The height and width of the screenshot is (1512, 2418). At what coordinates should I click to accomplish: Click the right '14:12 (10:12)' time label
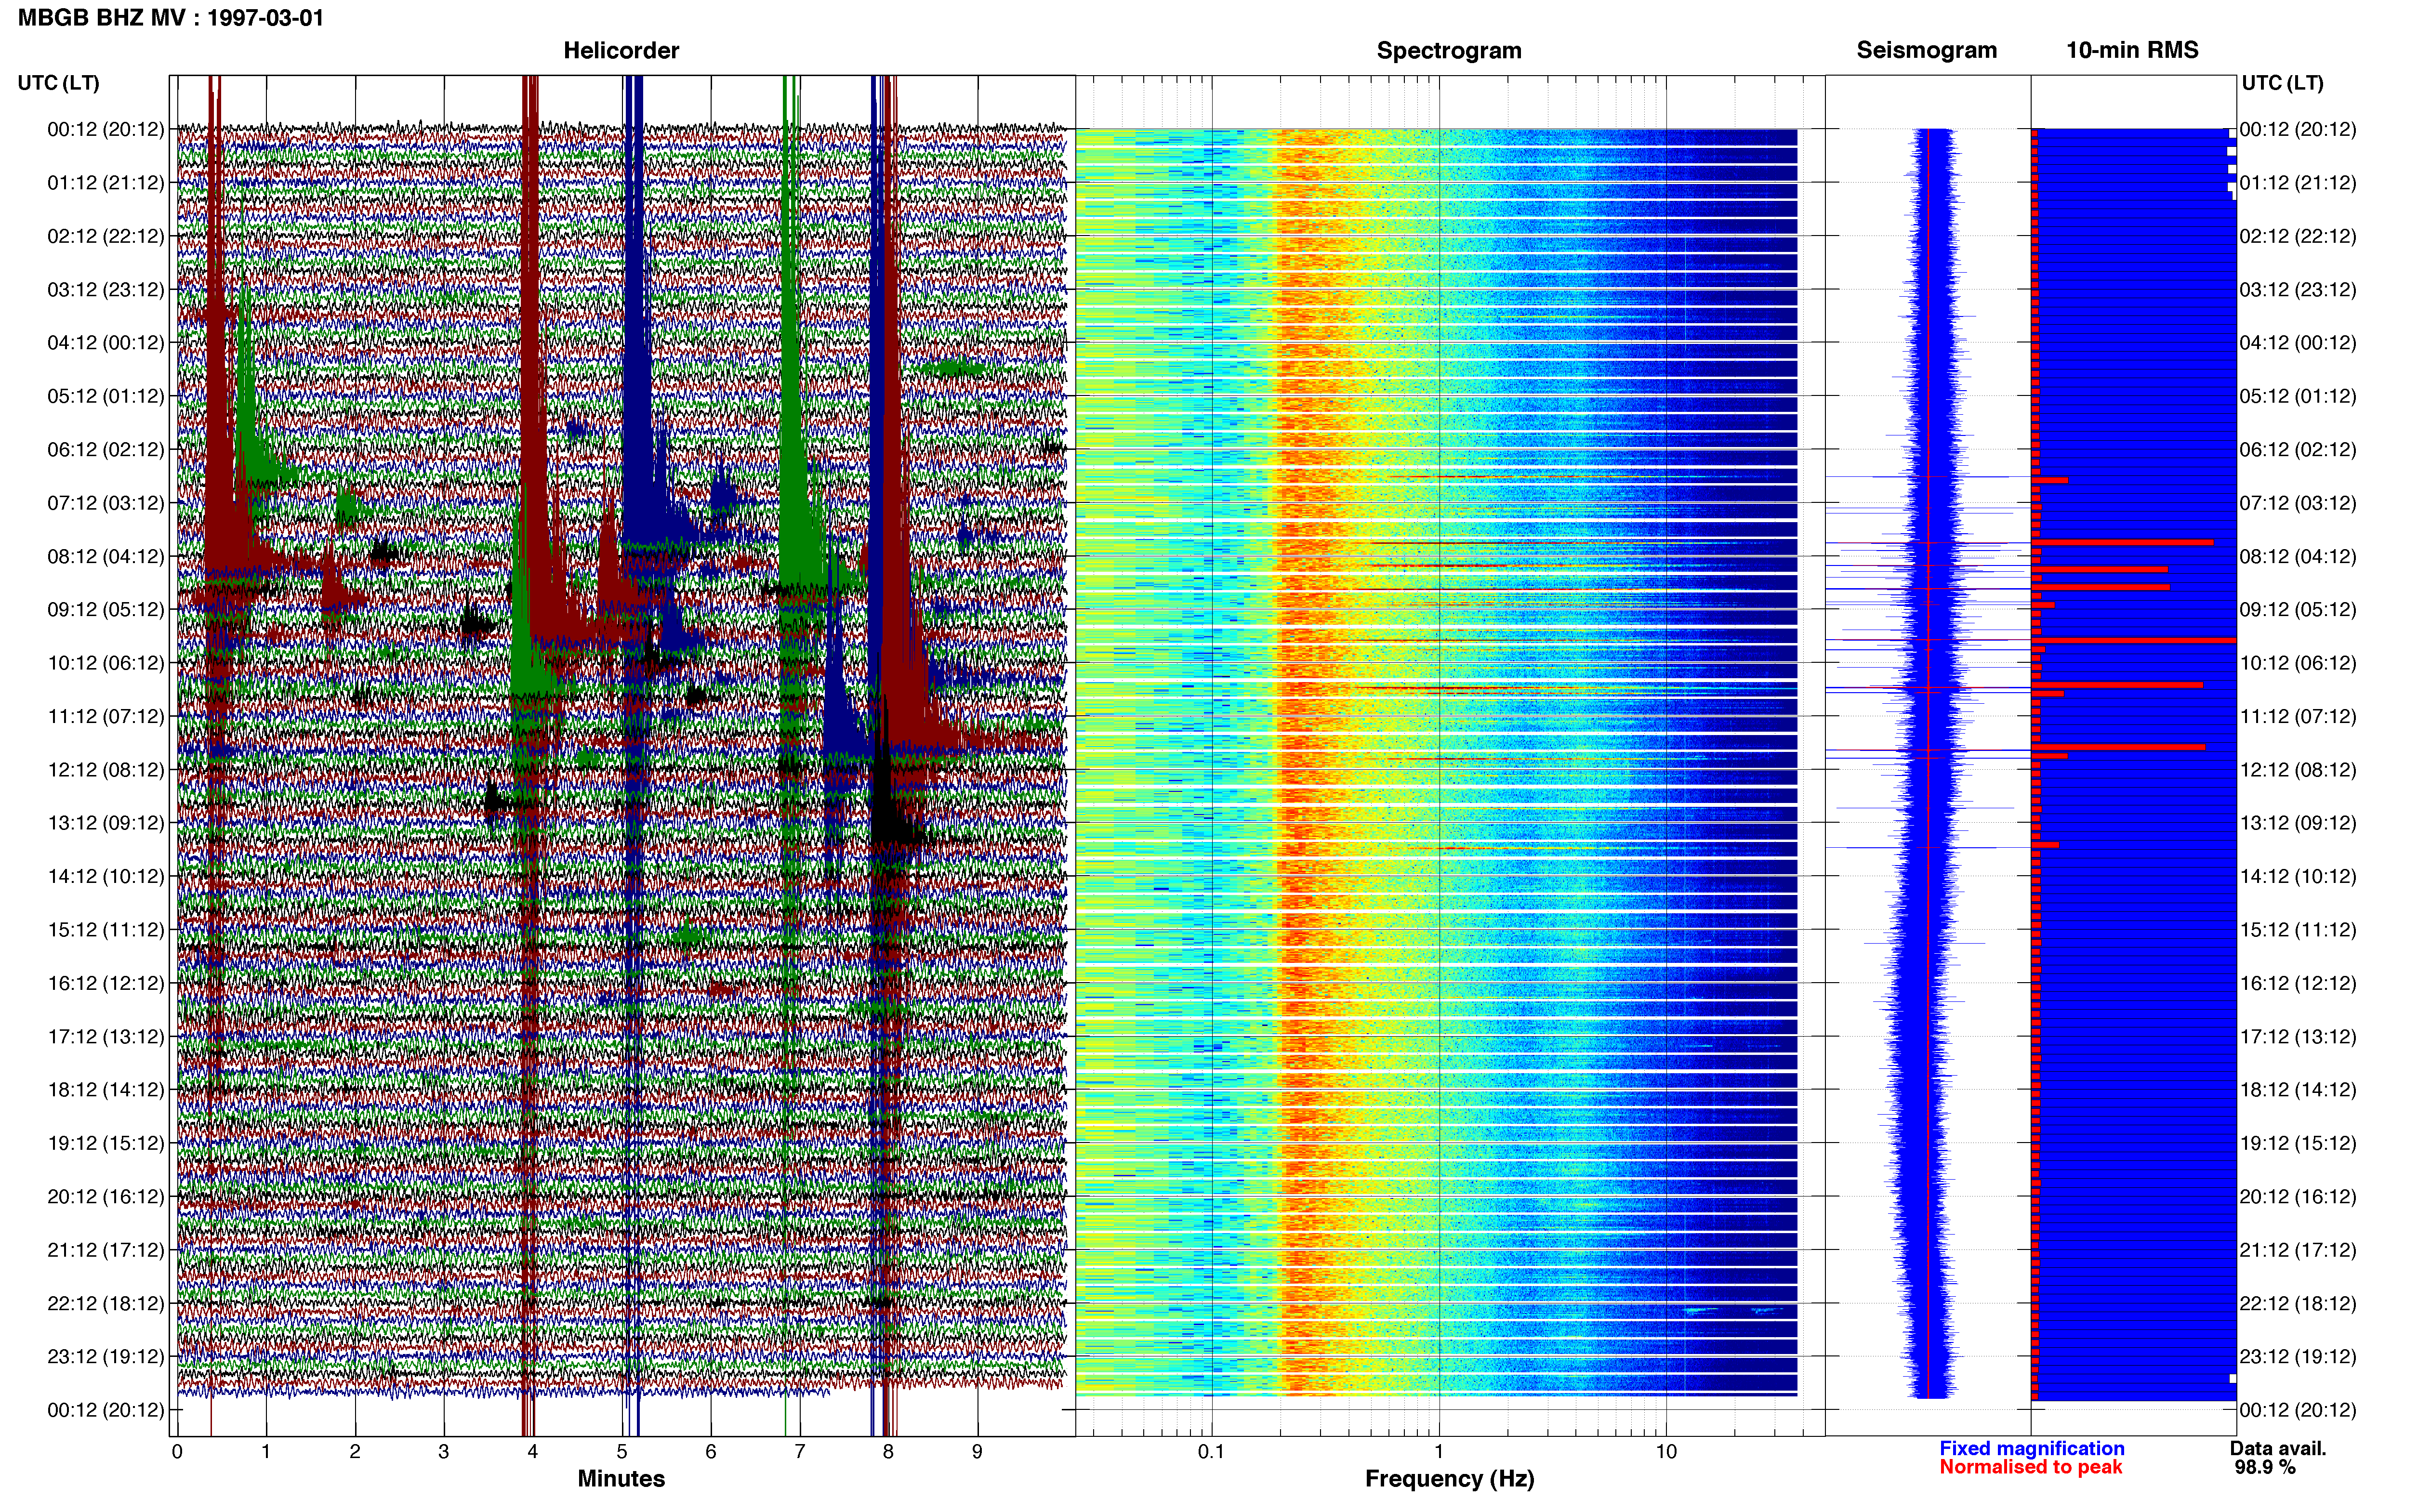(x=2298, y=877)
